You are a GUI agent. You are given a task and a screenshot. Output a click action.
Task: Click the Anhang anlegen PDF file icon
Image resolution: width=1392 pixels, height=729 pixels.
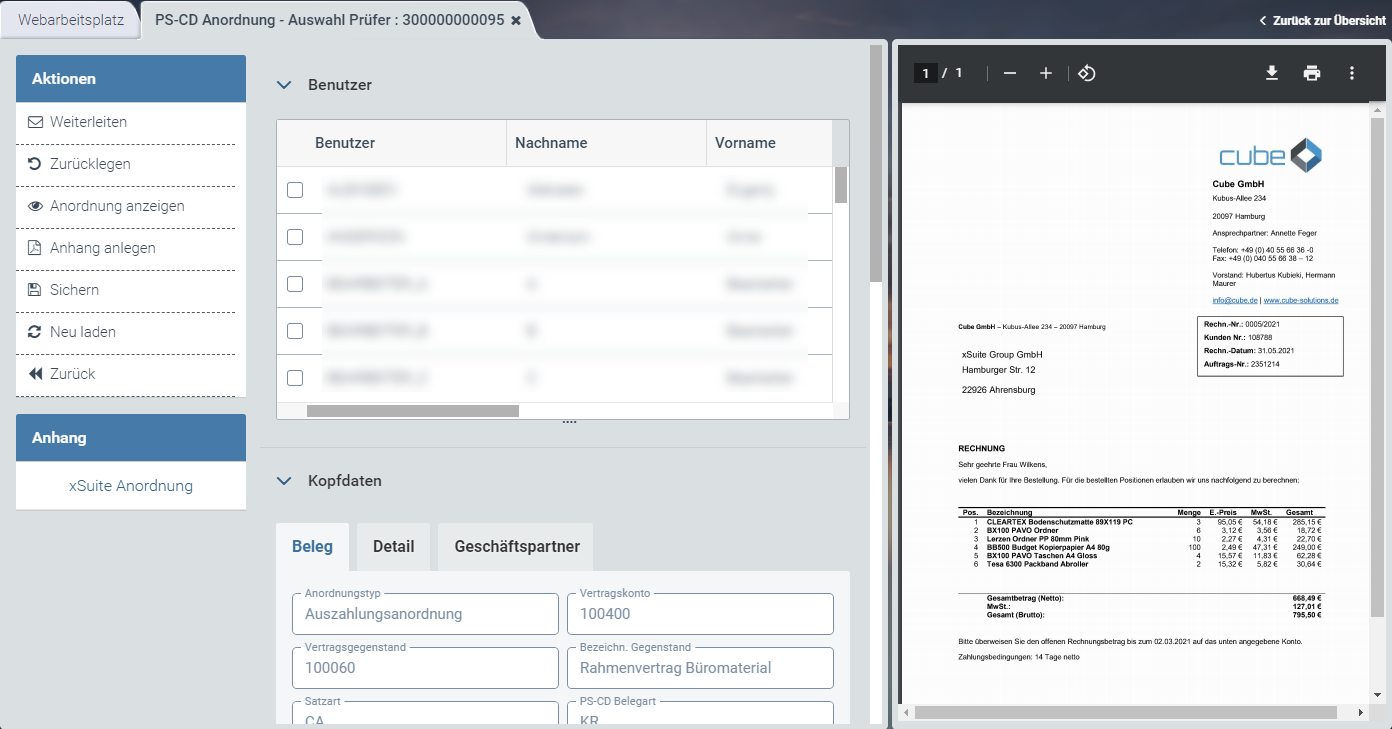pos(35,248)
